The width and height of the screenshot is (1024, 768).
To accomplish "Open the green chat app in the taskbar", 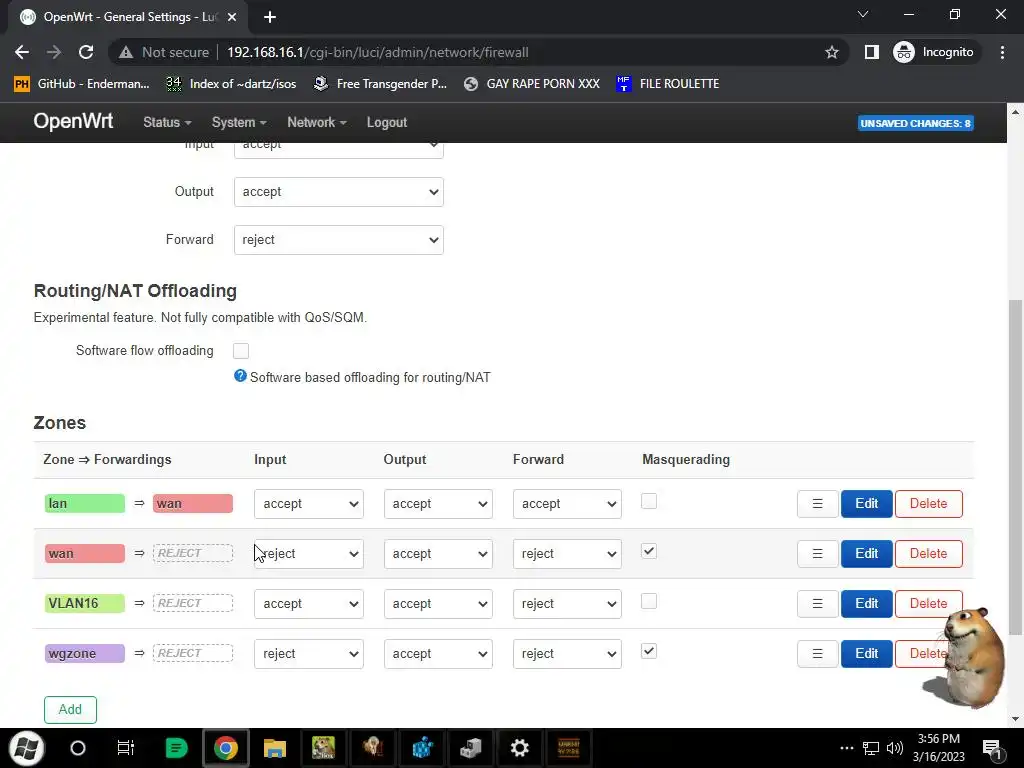I will click(176, 748).
